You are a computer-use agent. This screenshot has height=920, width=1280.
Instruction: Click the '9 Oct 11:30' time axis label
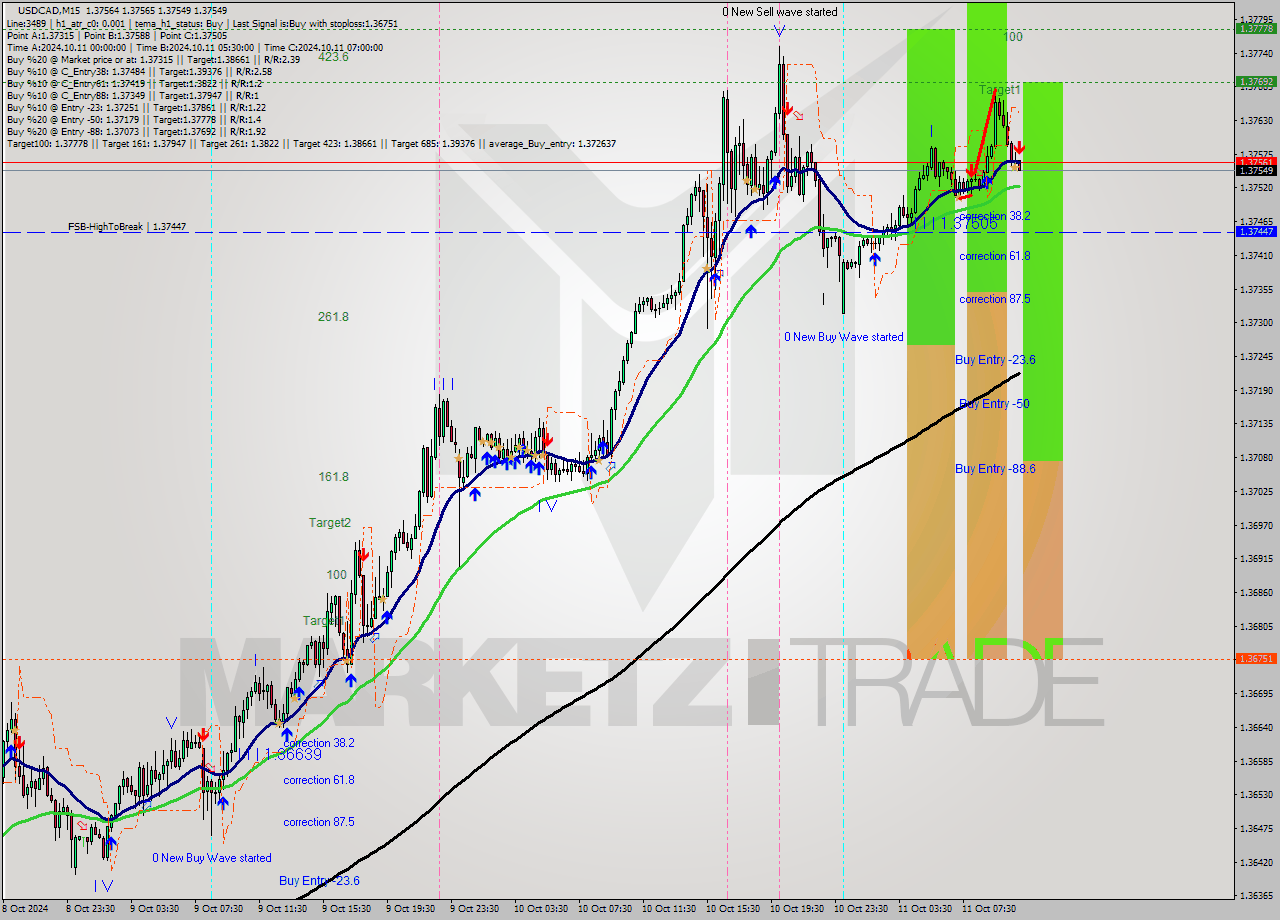pyautogui.click(x=282, y=909)
